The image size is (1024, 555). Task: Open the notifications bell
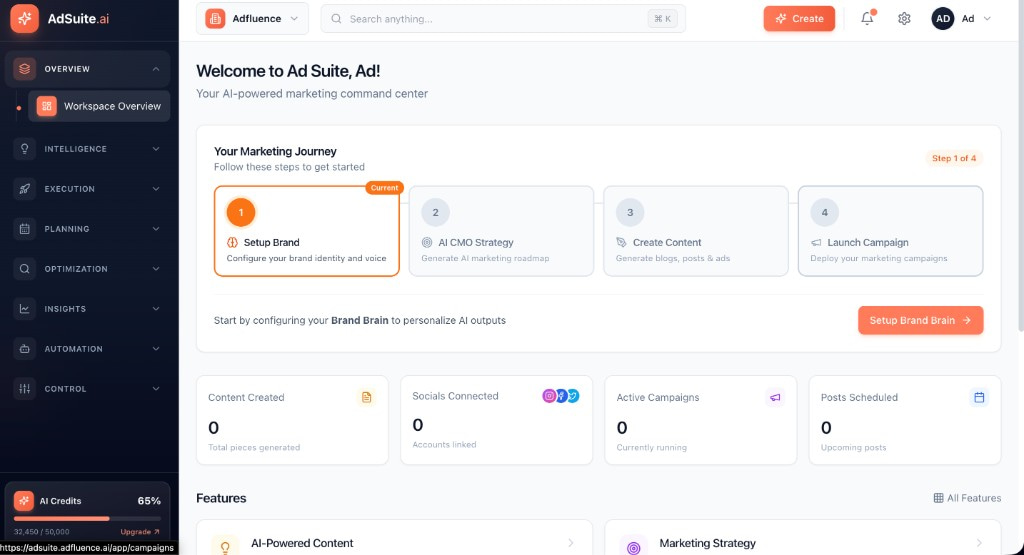click(x=867, y=18)
